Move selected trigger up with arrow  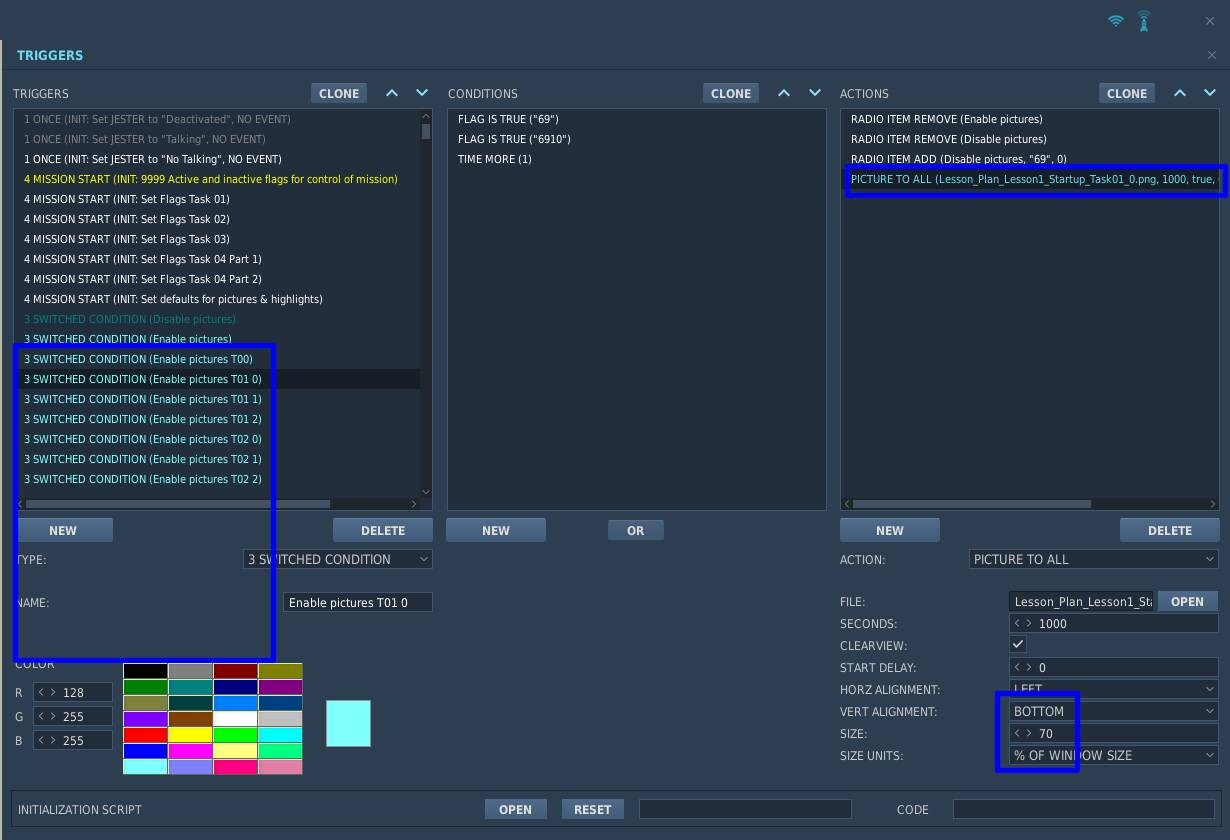pyautogui.click(x=392, y=93)
